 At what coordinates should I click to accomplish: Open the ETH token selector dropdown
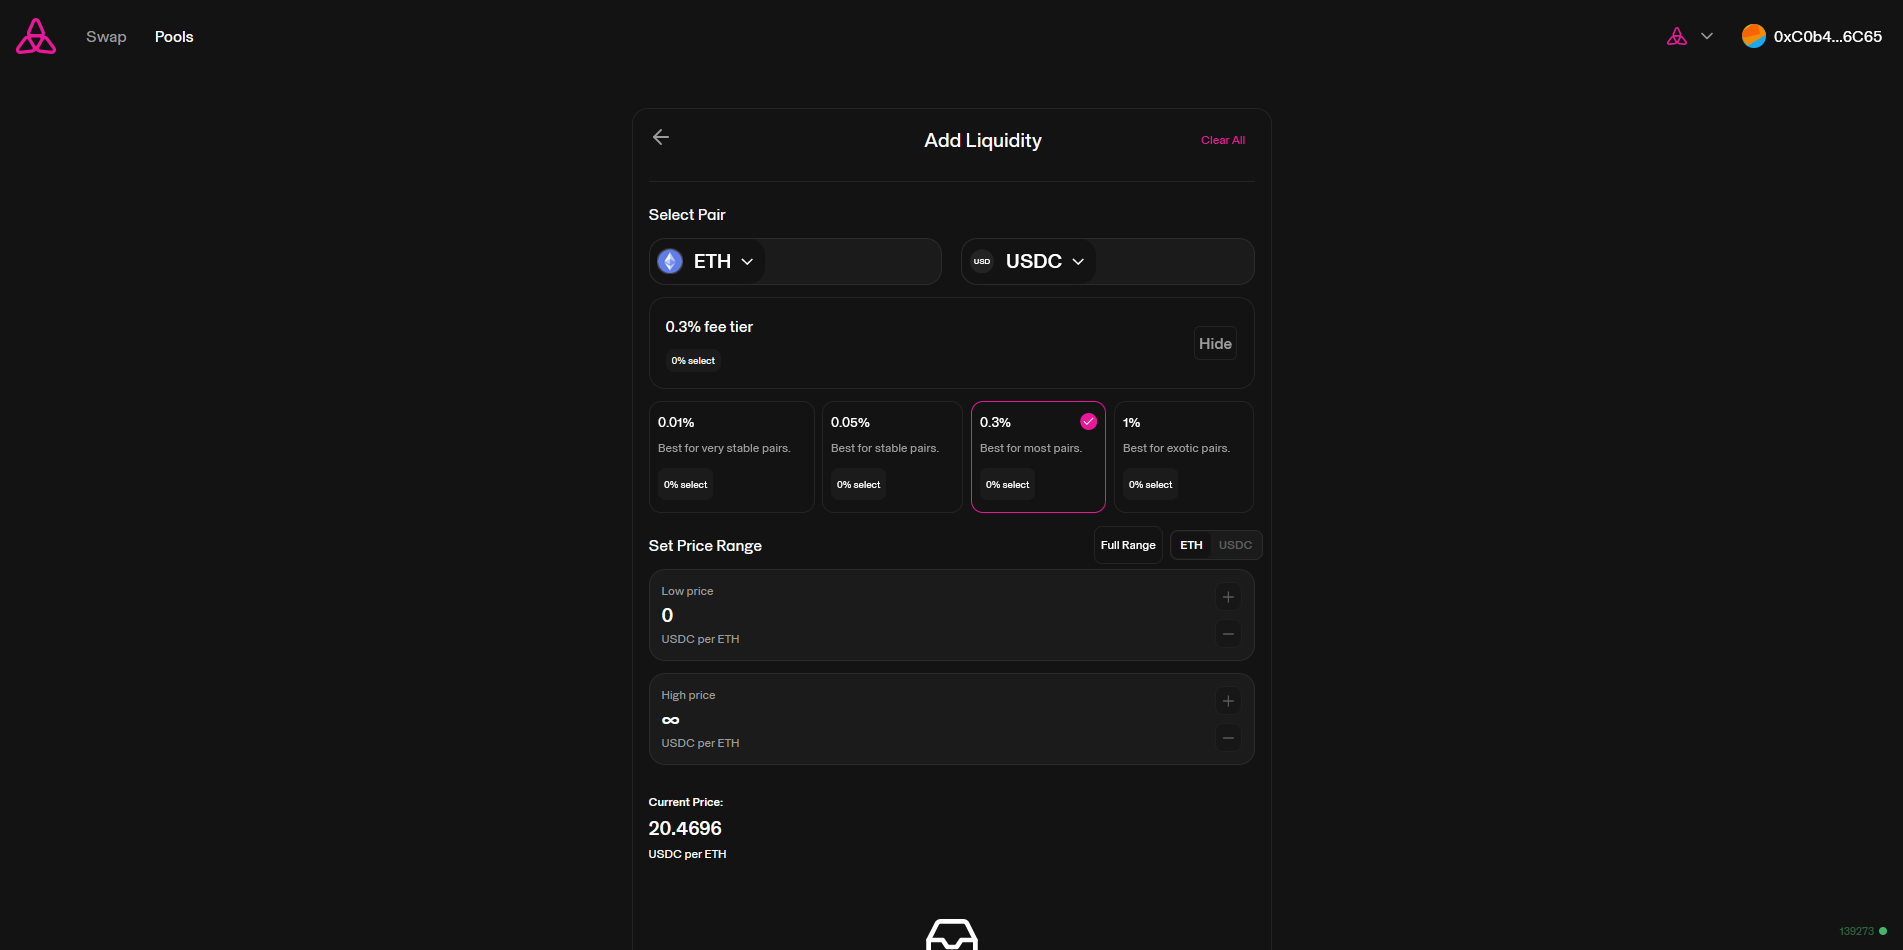(709, 262)
